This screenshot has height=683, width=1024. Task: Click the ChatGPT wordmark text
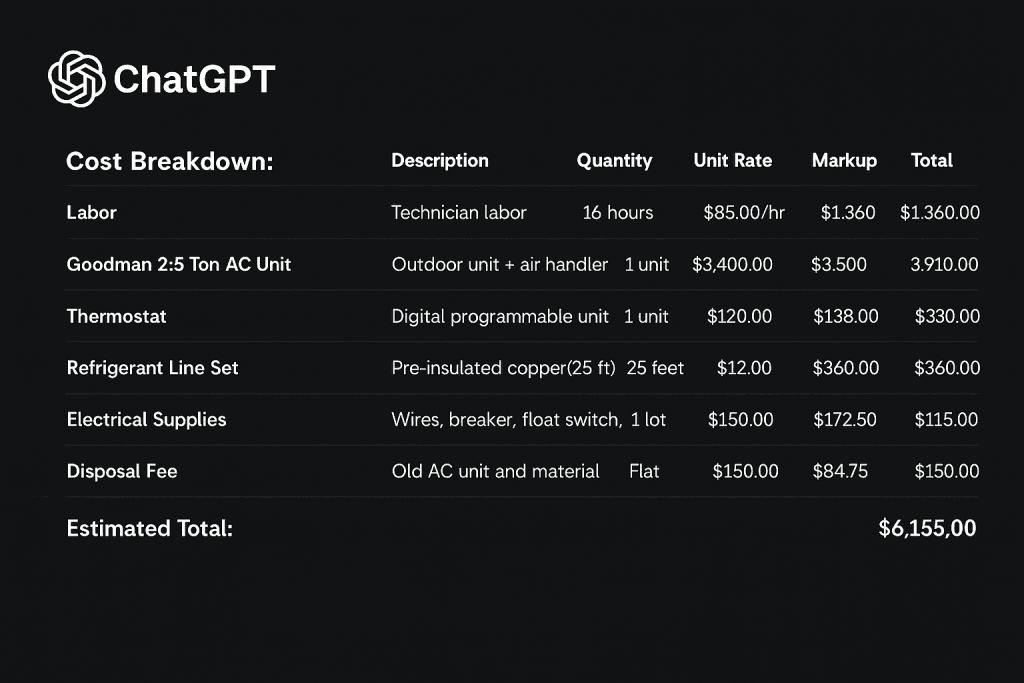(x=194, y=80)
